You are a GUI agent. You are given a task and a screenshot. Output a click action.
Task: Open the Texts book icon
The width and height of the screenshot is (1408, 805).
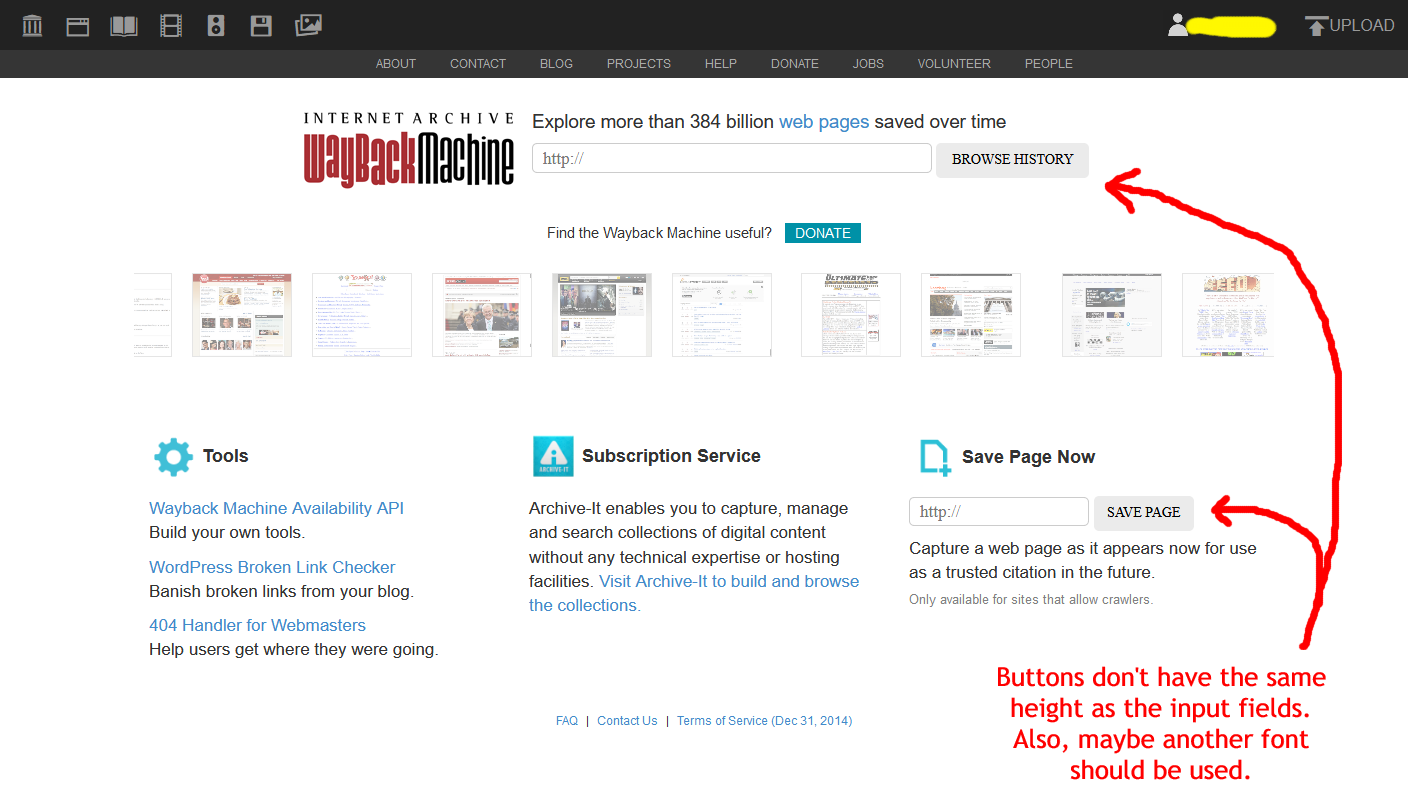[x=124, y=25]
